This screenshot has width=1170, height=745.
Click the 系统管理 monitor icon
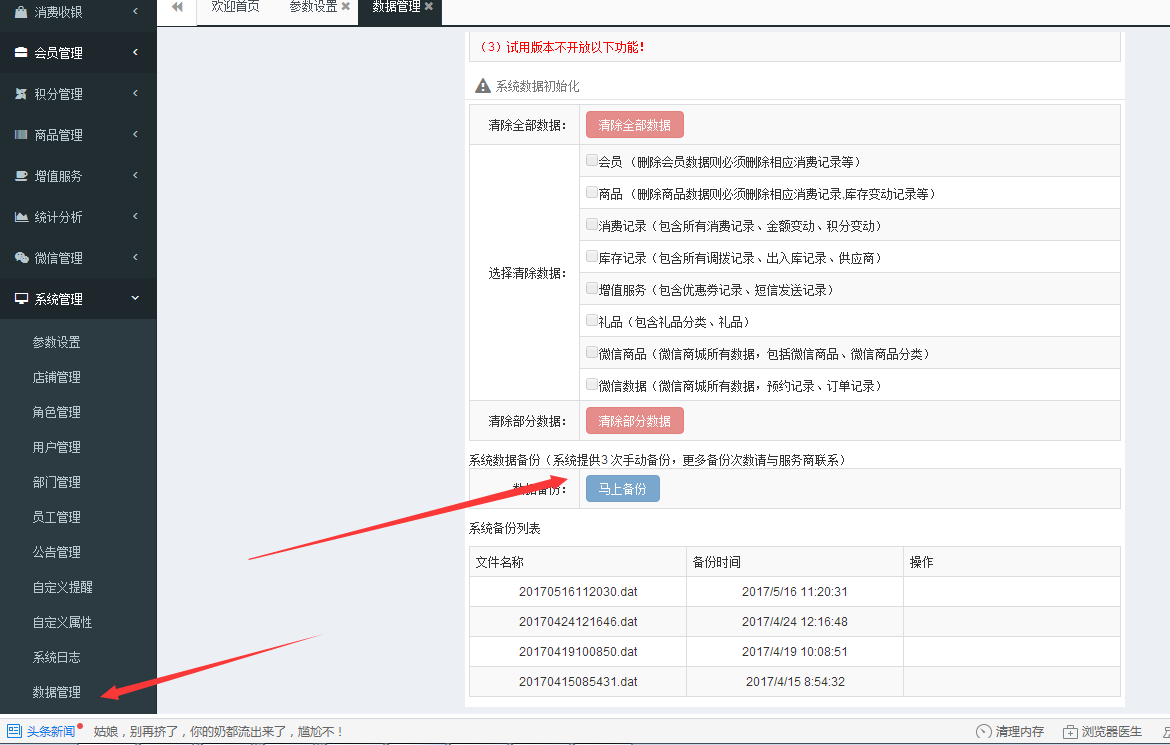21,299
